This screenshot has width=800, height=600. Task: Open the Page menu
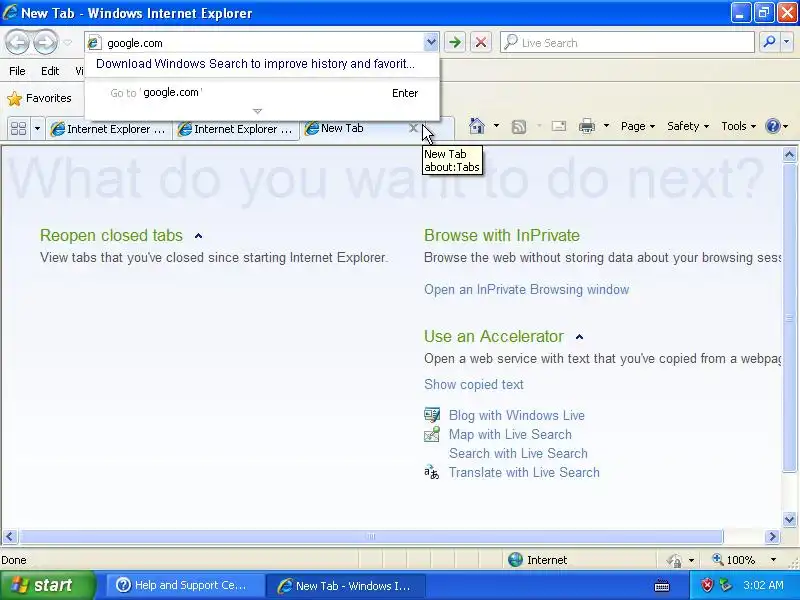(x=638, y=126)
